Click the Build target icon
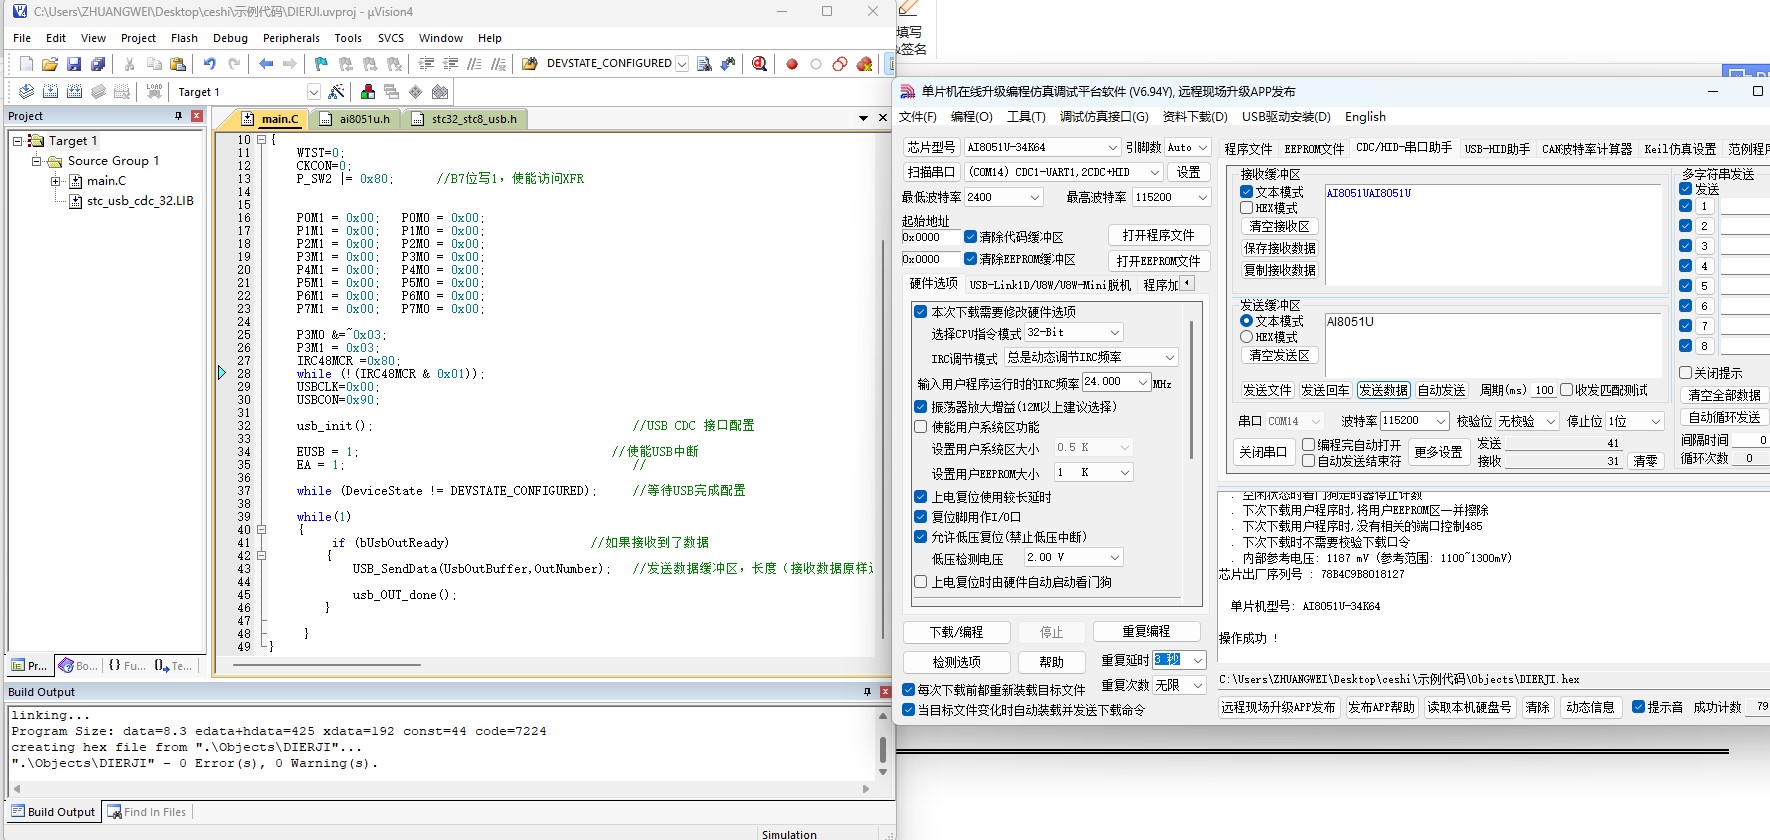 (x=50, y=92)
